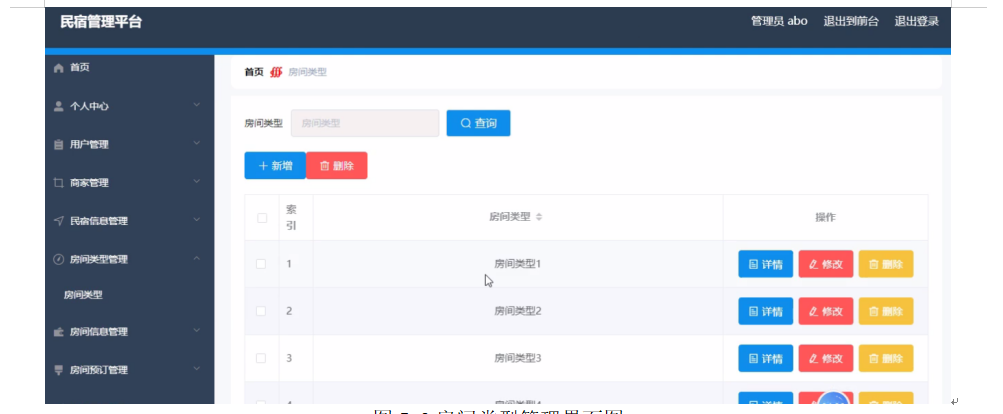Screen dimensions: 1003x414
Task: Click yellow 删除 for 房间类型2
Action: point(885,311)
